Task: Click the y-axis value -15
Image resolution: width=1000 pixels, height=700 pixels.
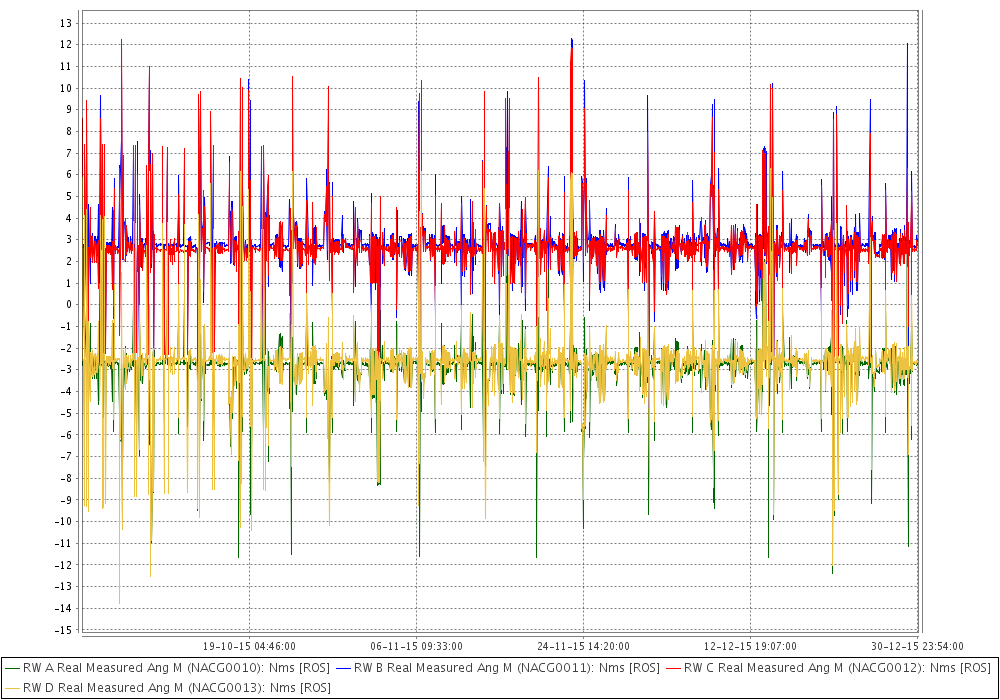Action: pyautogui.click(x=64, y=630)
